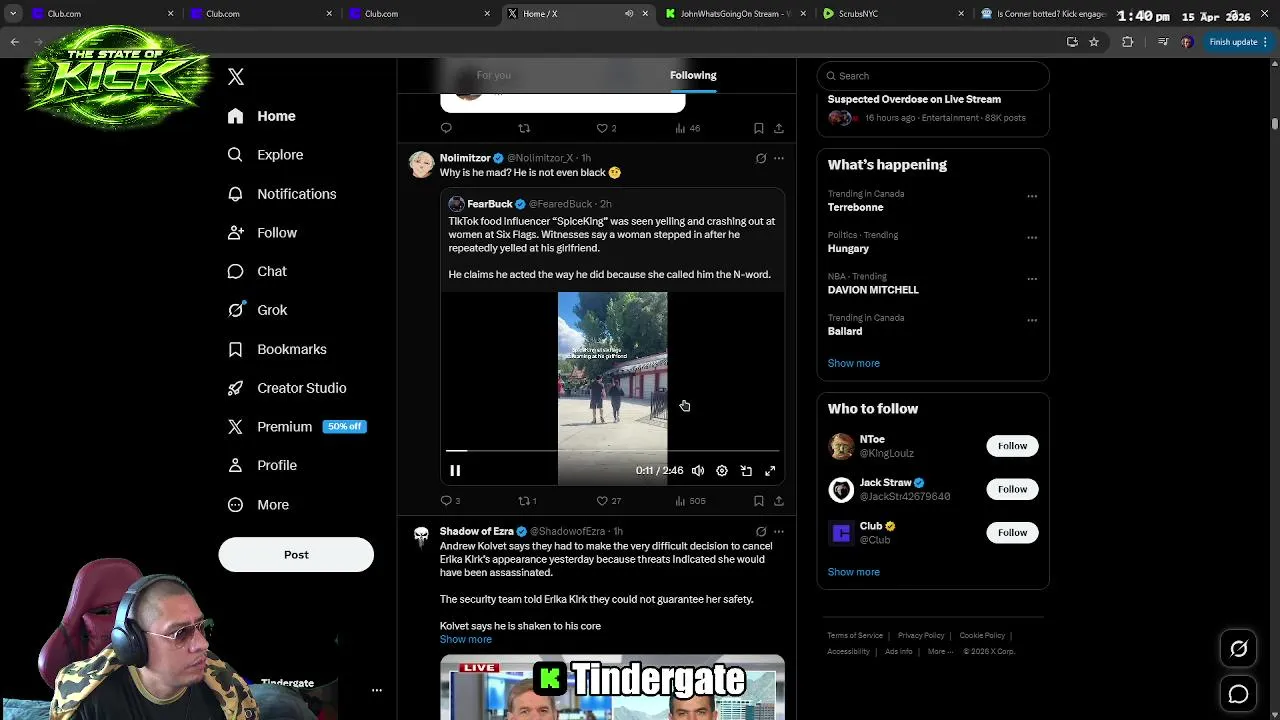
Task: Open the Home page in the sidebar
Action: click(261, 116)
